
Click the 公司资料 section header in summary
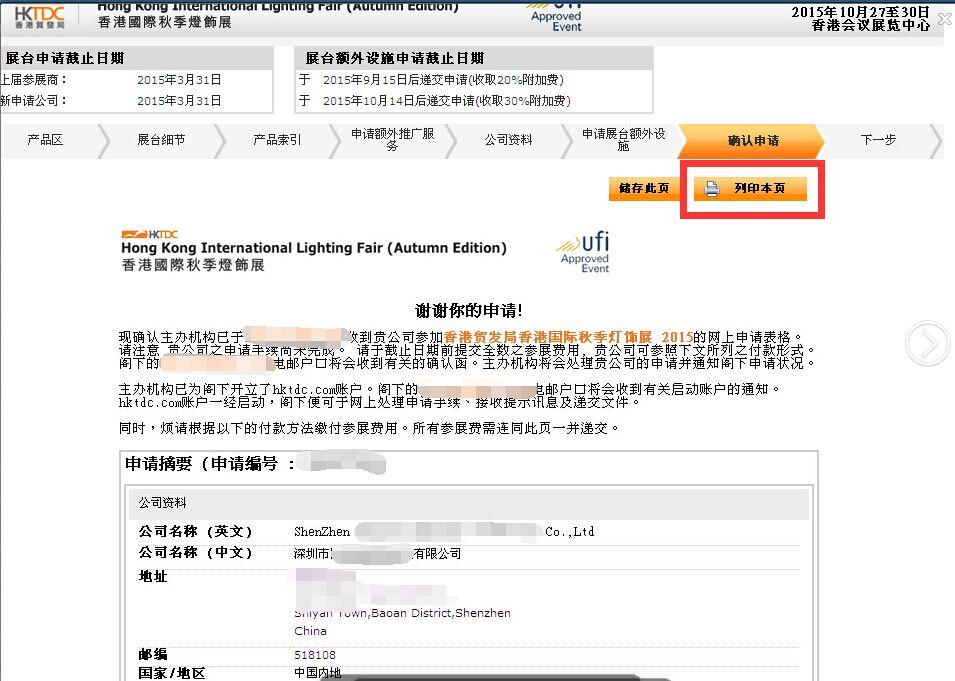pos(163,503)
